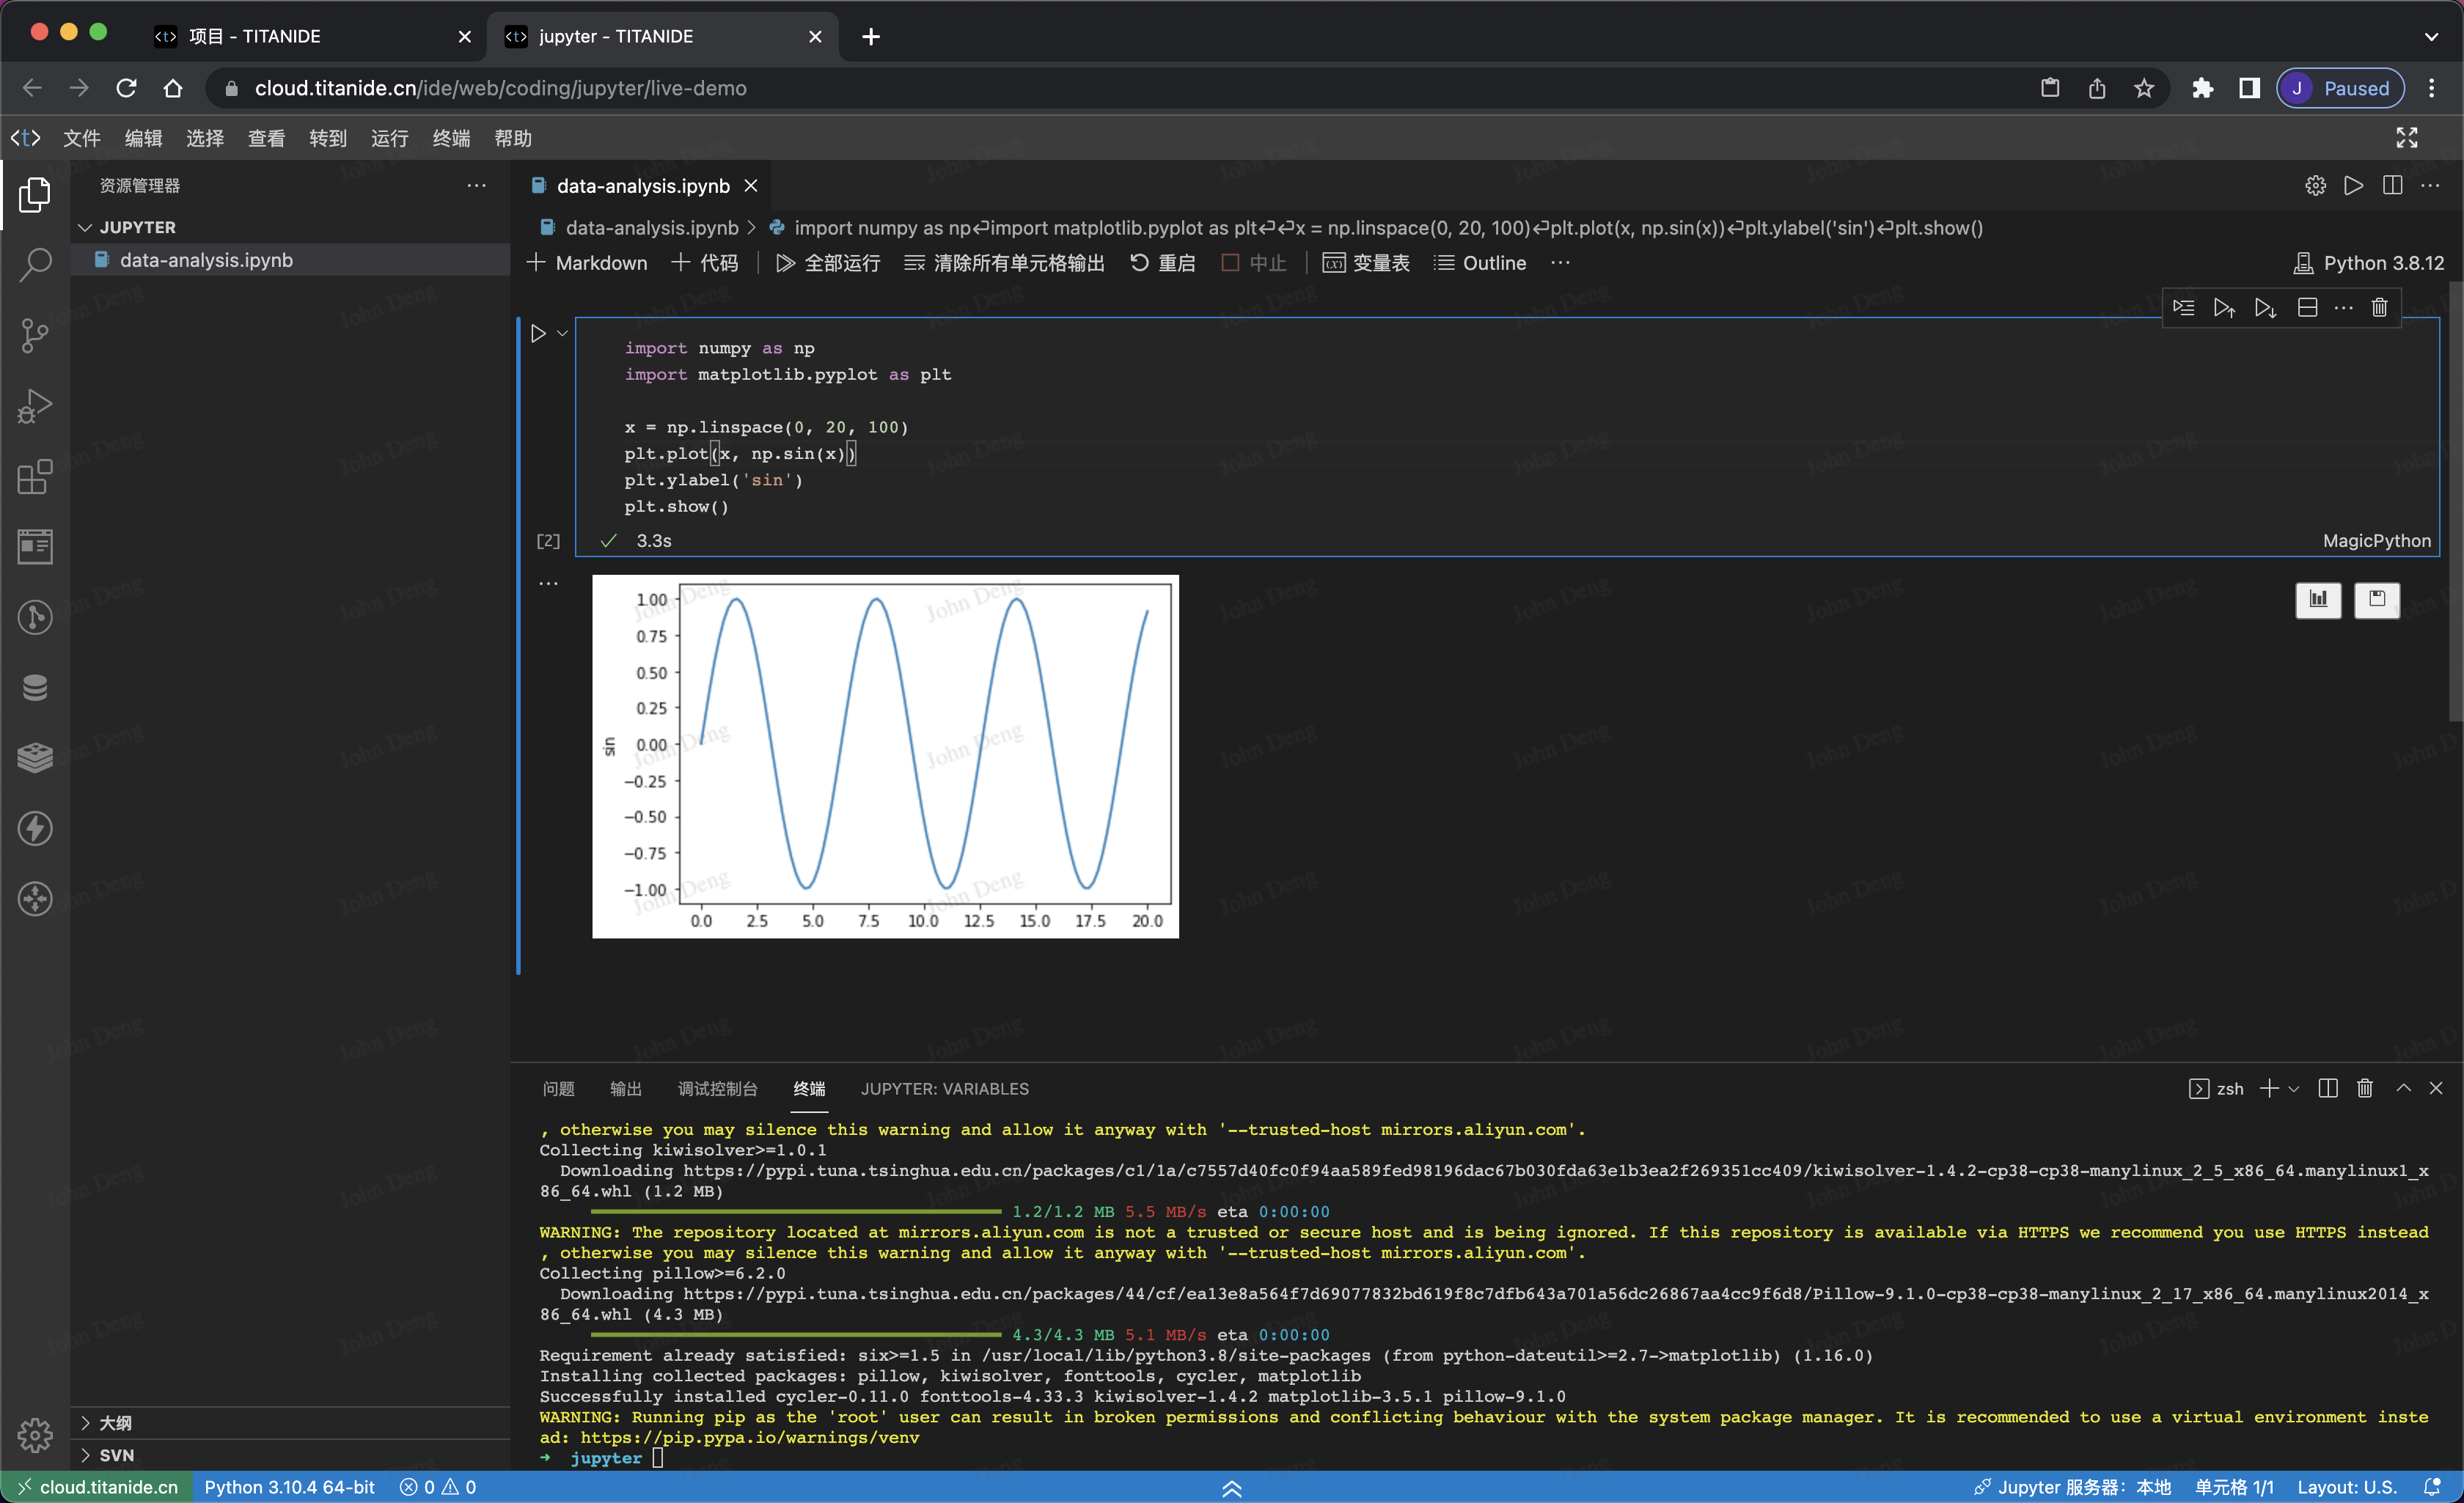Open Source Control view
Image resolution: width=2464 pixels, height=1503 pixels.
(35, 335)
